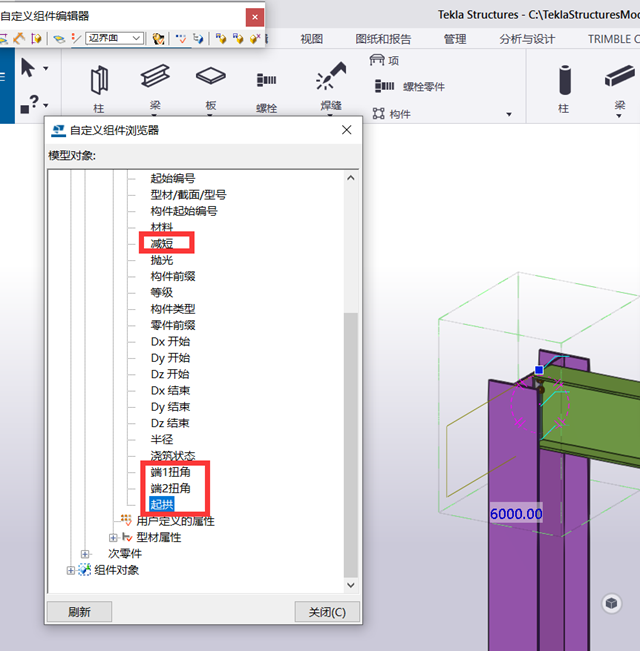Select the 起始编号 tree item
Image resolution: width=640 pixels, height=651 pixels.
pyautogui.click(x=173, y=179)
